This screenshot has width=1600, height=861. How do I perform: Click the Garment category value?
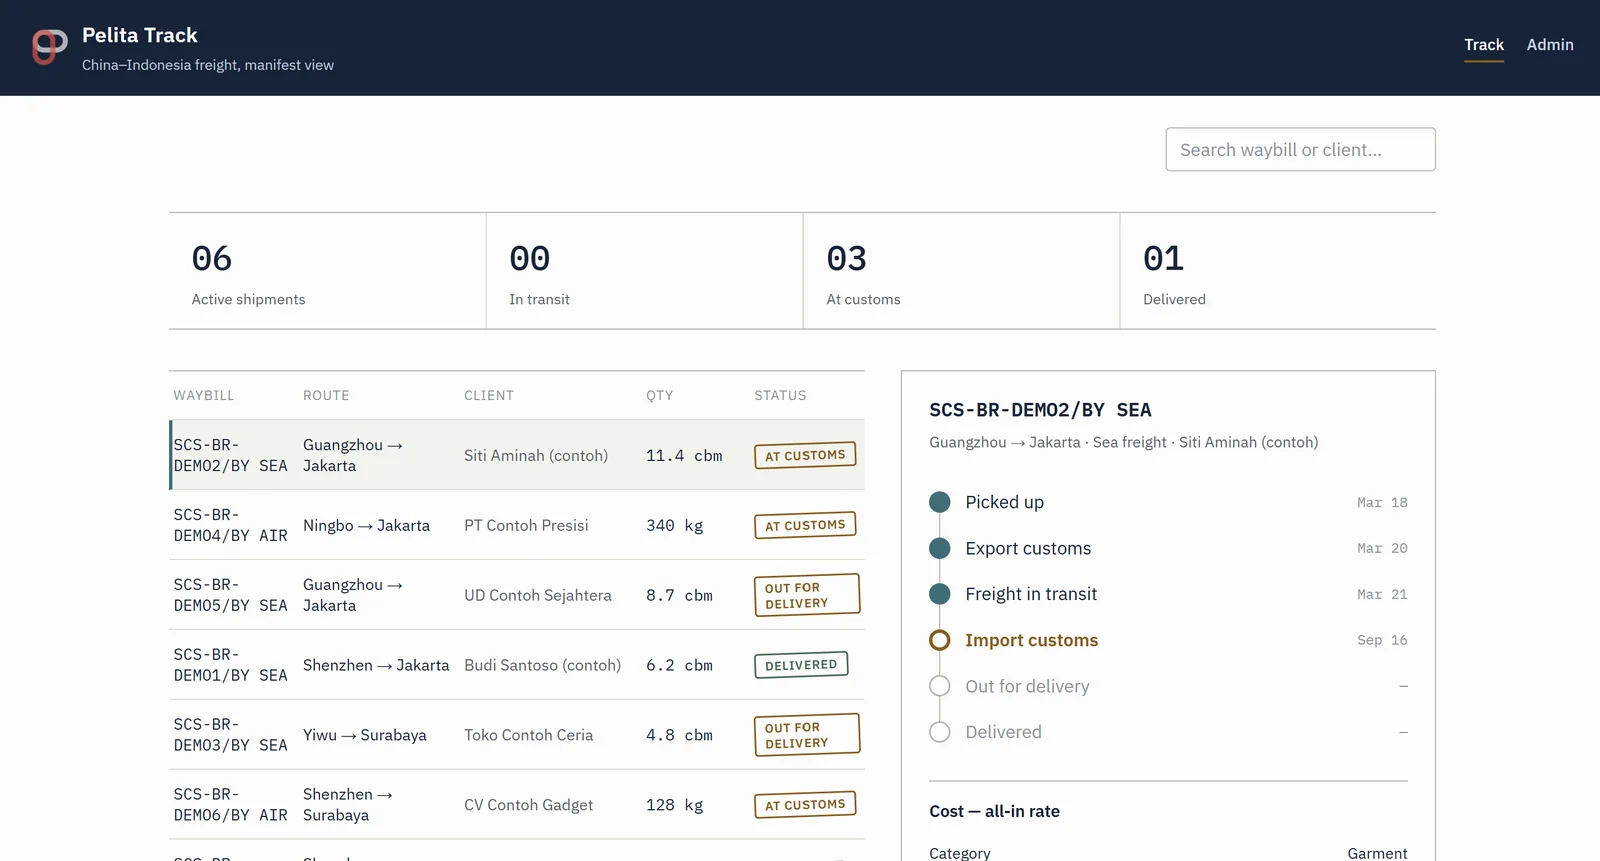coord(1377,853)
